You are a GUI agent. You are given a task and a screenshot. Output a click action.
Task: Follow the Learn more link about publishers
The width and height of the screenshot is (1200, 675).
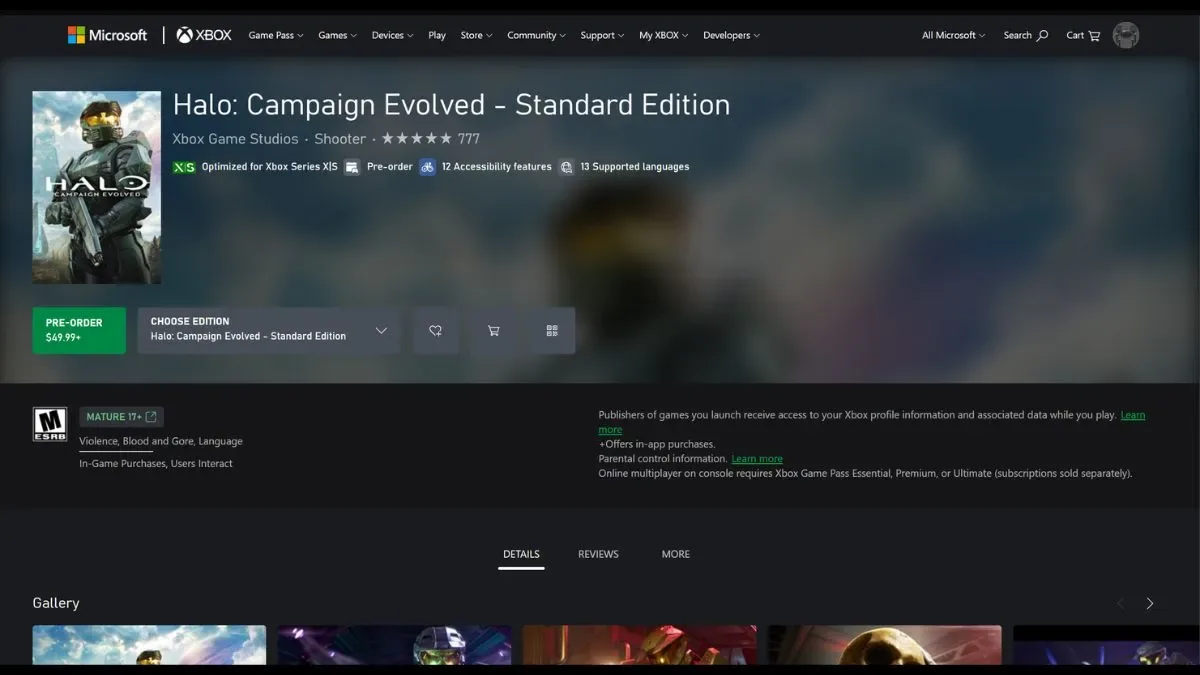1133,415
